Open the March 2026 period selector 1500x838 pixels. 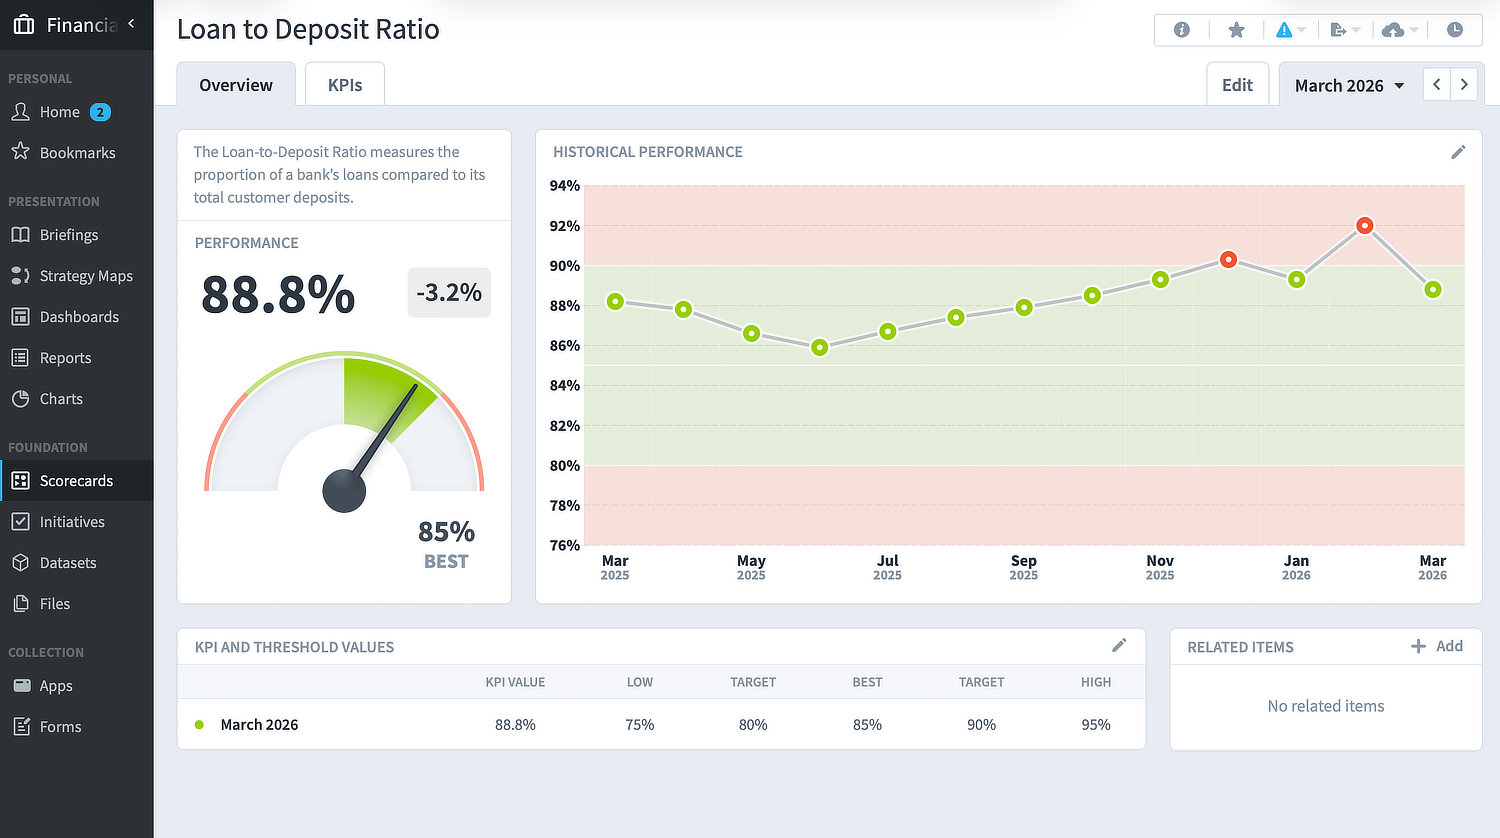[1348, 86]
